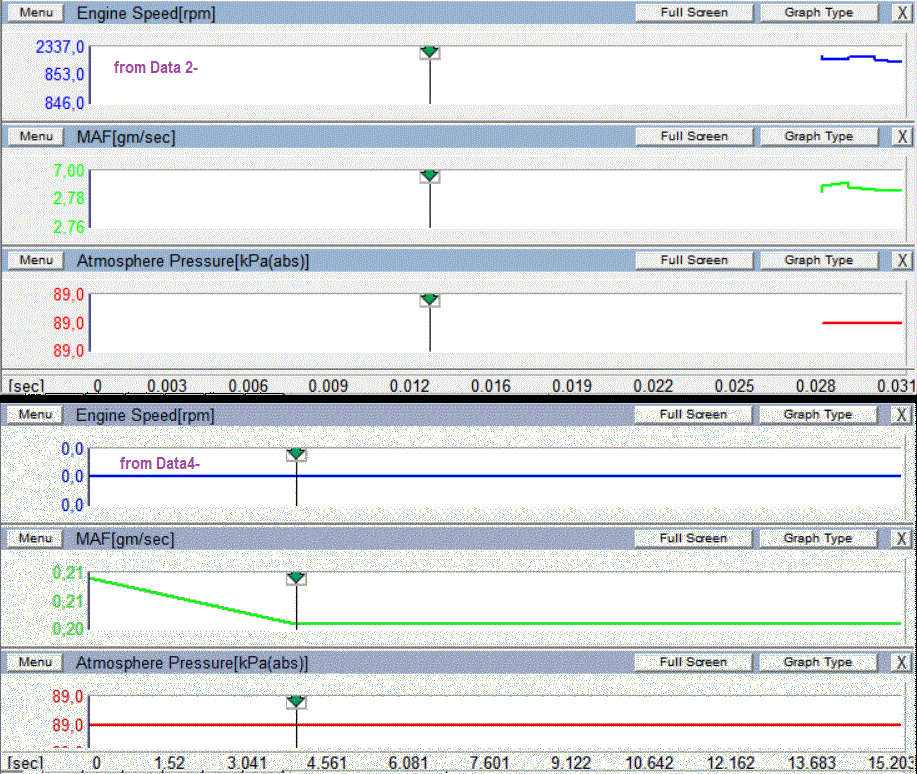This screenshot has width=917, height=774.
Task: Click Full Screen on lower Atmosphere Pressure graph
Action: coord(694,662)
